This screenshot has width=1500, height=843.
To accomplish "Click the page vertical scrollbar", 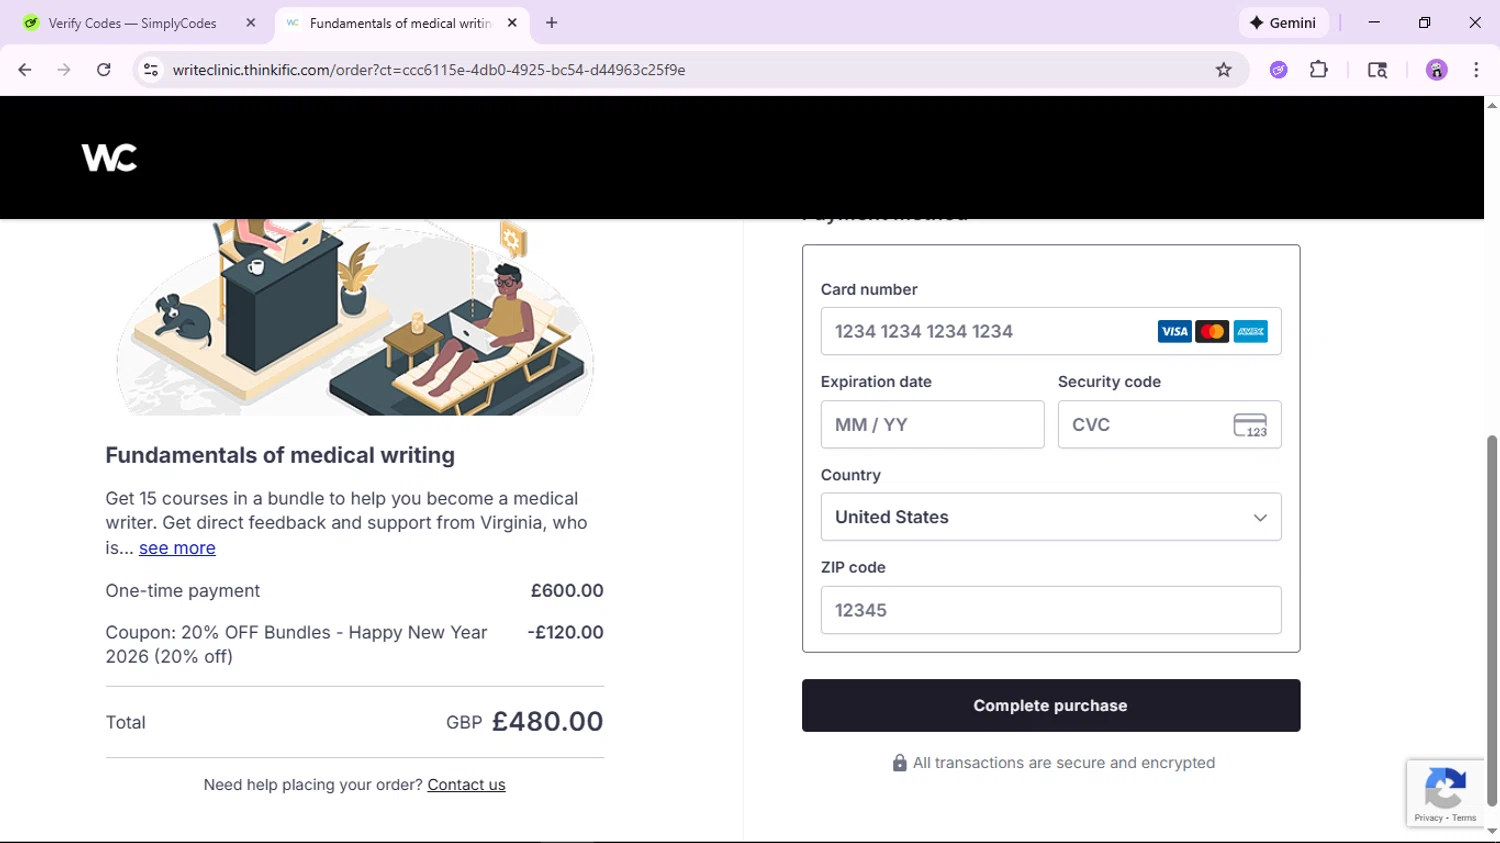I will click(x=1491, y=620).
